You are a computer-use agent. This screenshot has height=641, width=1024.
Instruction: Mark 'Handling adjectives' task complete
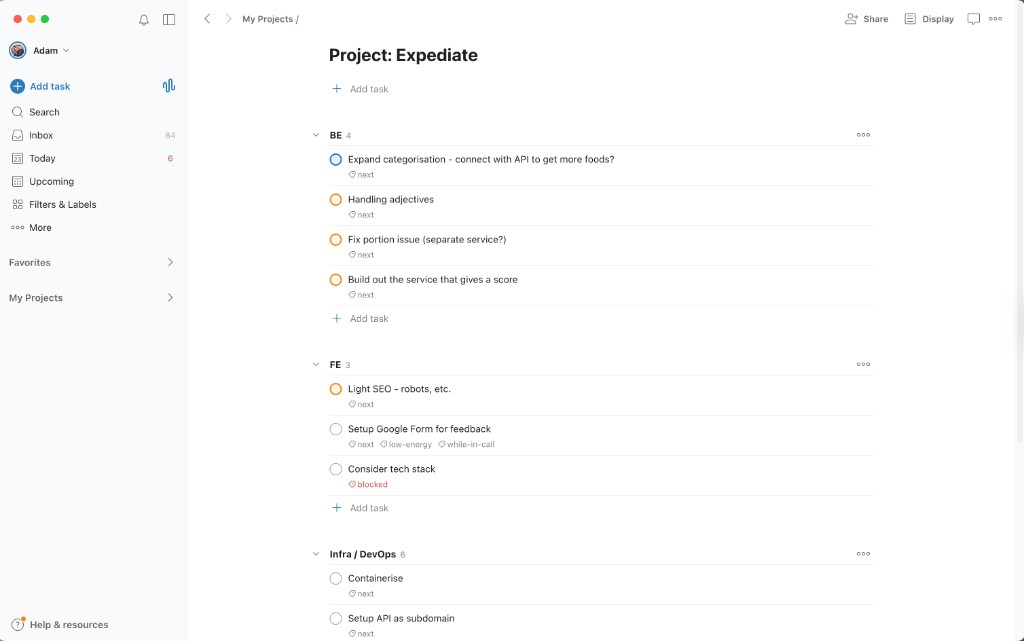(x=335, y=199)
